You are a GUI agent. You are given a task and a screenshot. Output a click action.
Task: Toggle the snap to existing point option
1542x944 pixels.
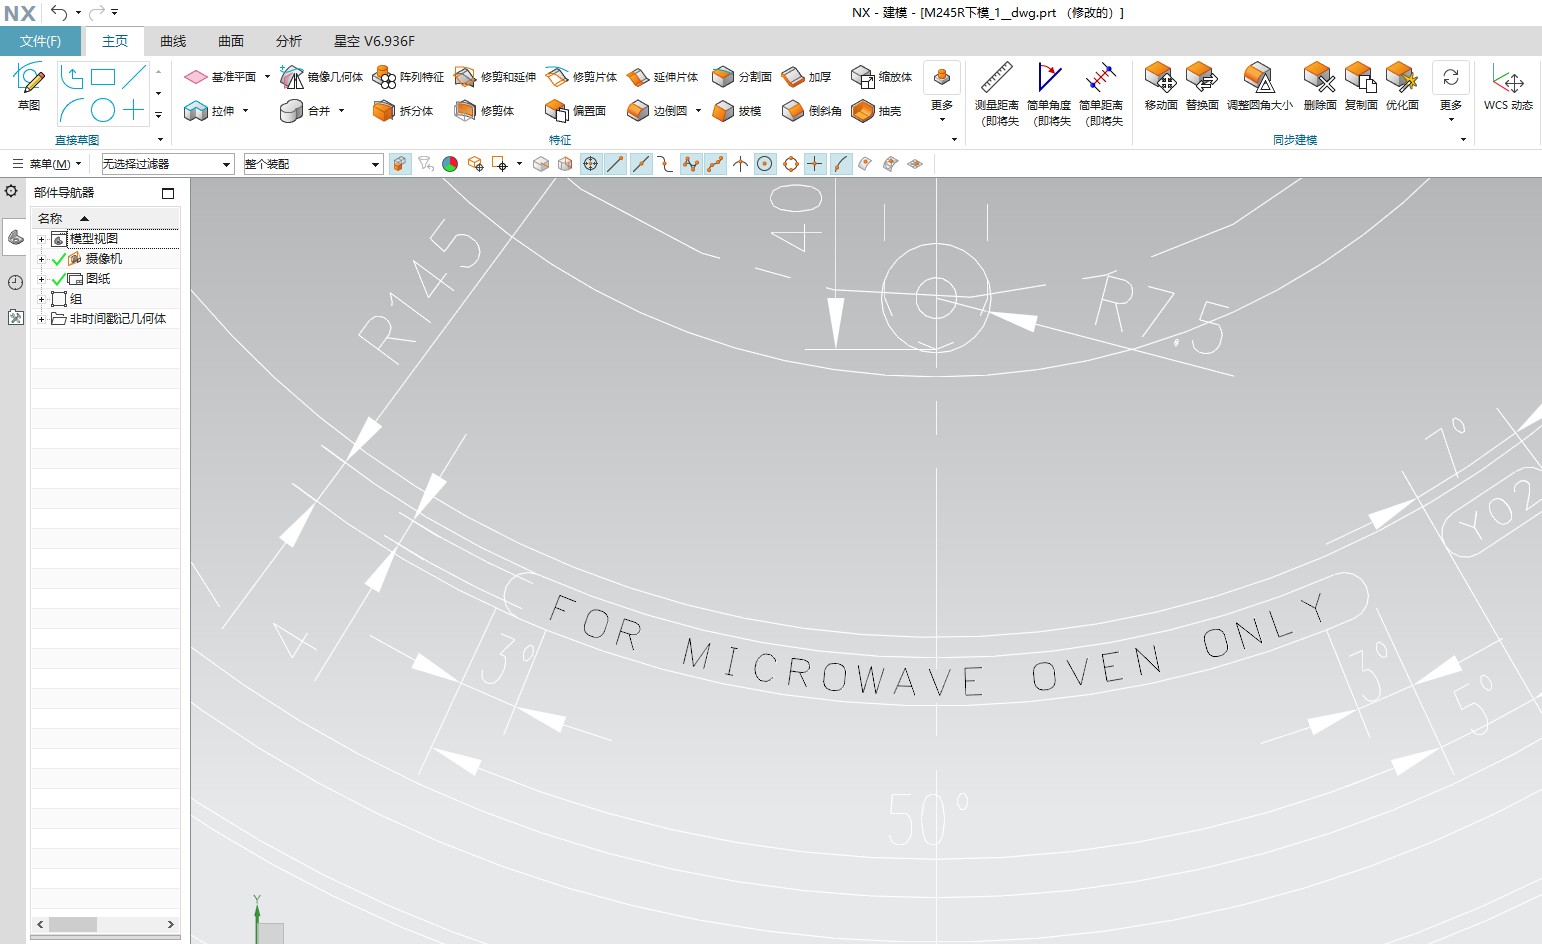pyautogui.click(x=815, y=164)
